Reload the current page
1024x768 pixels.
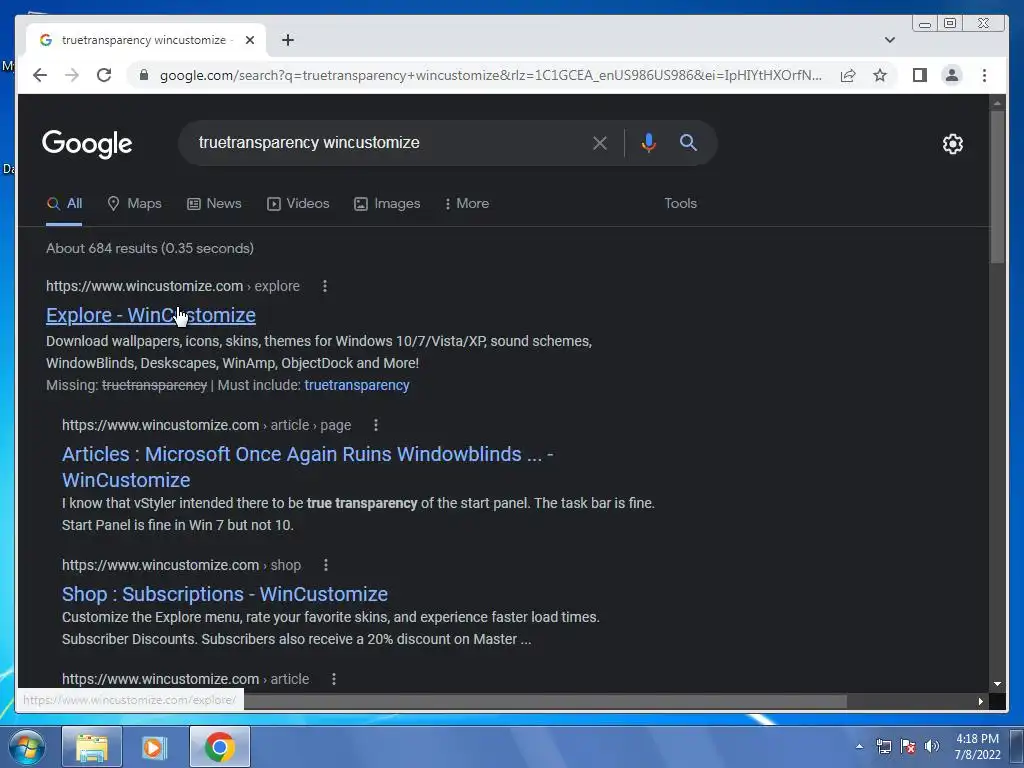[104, 75]
